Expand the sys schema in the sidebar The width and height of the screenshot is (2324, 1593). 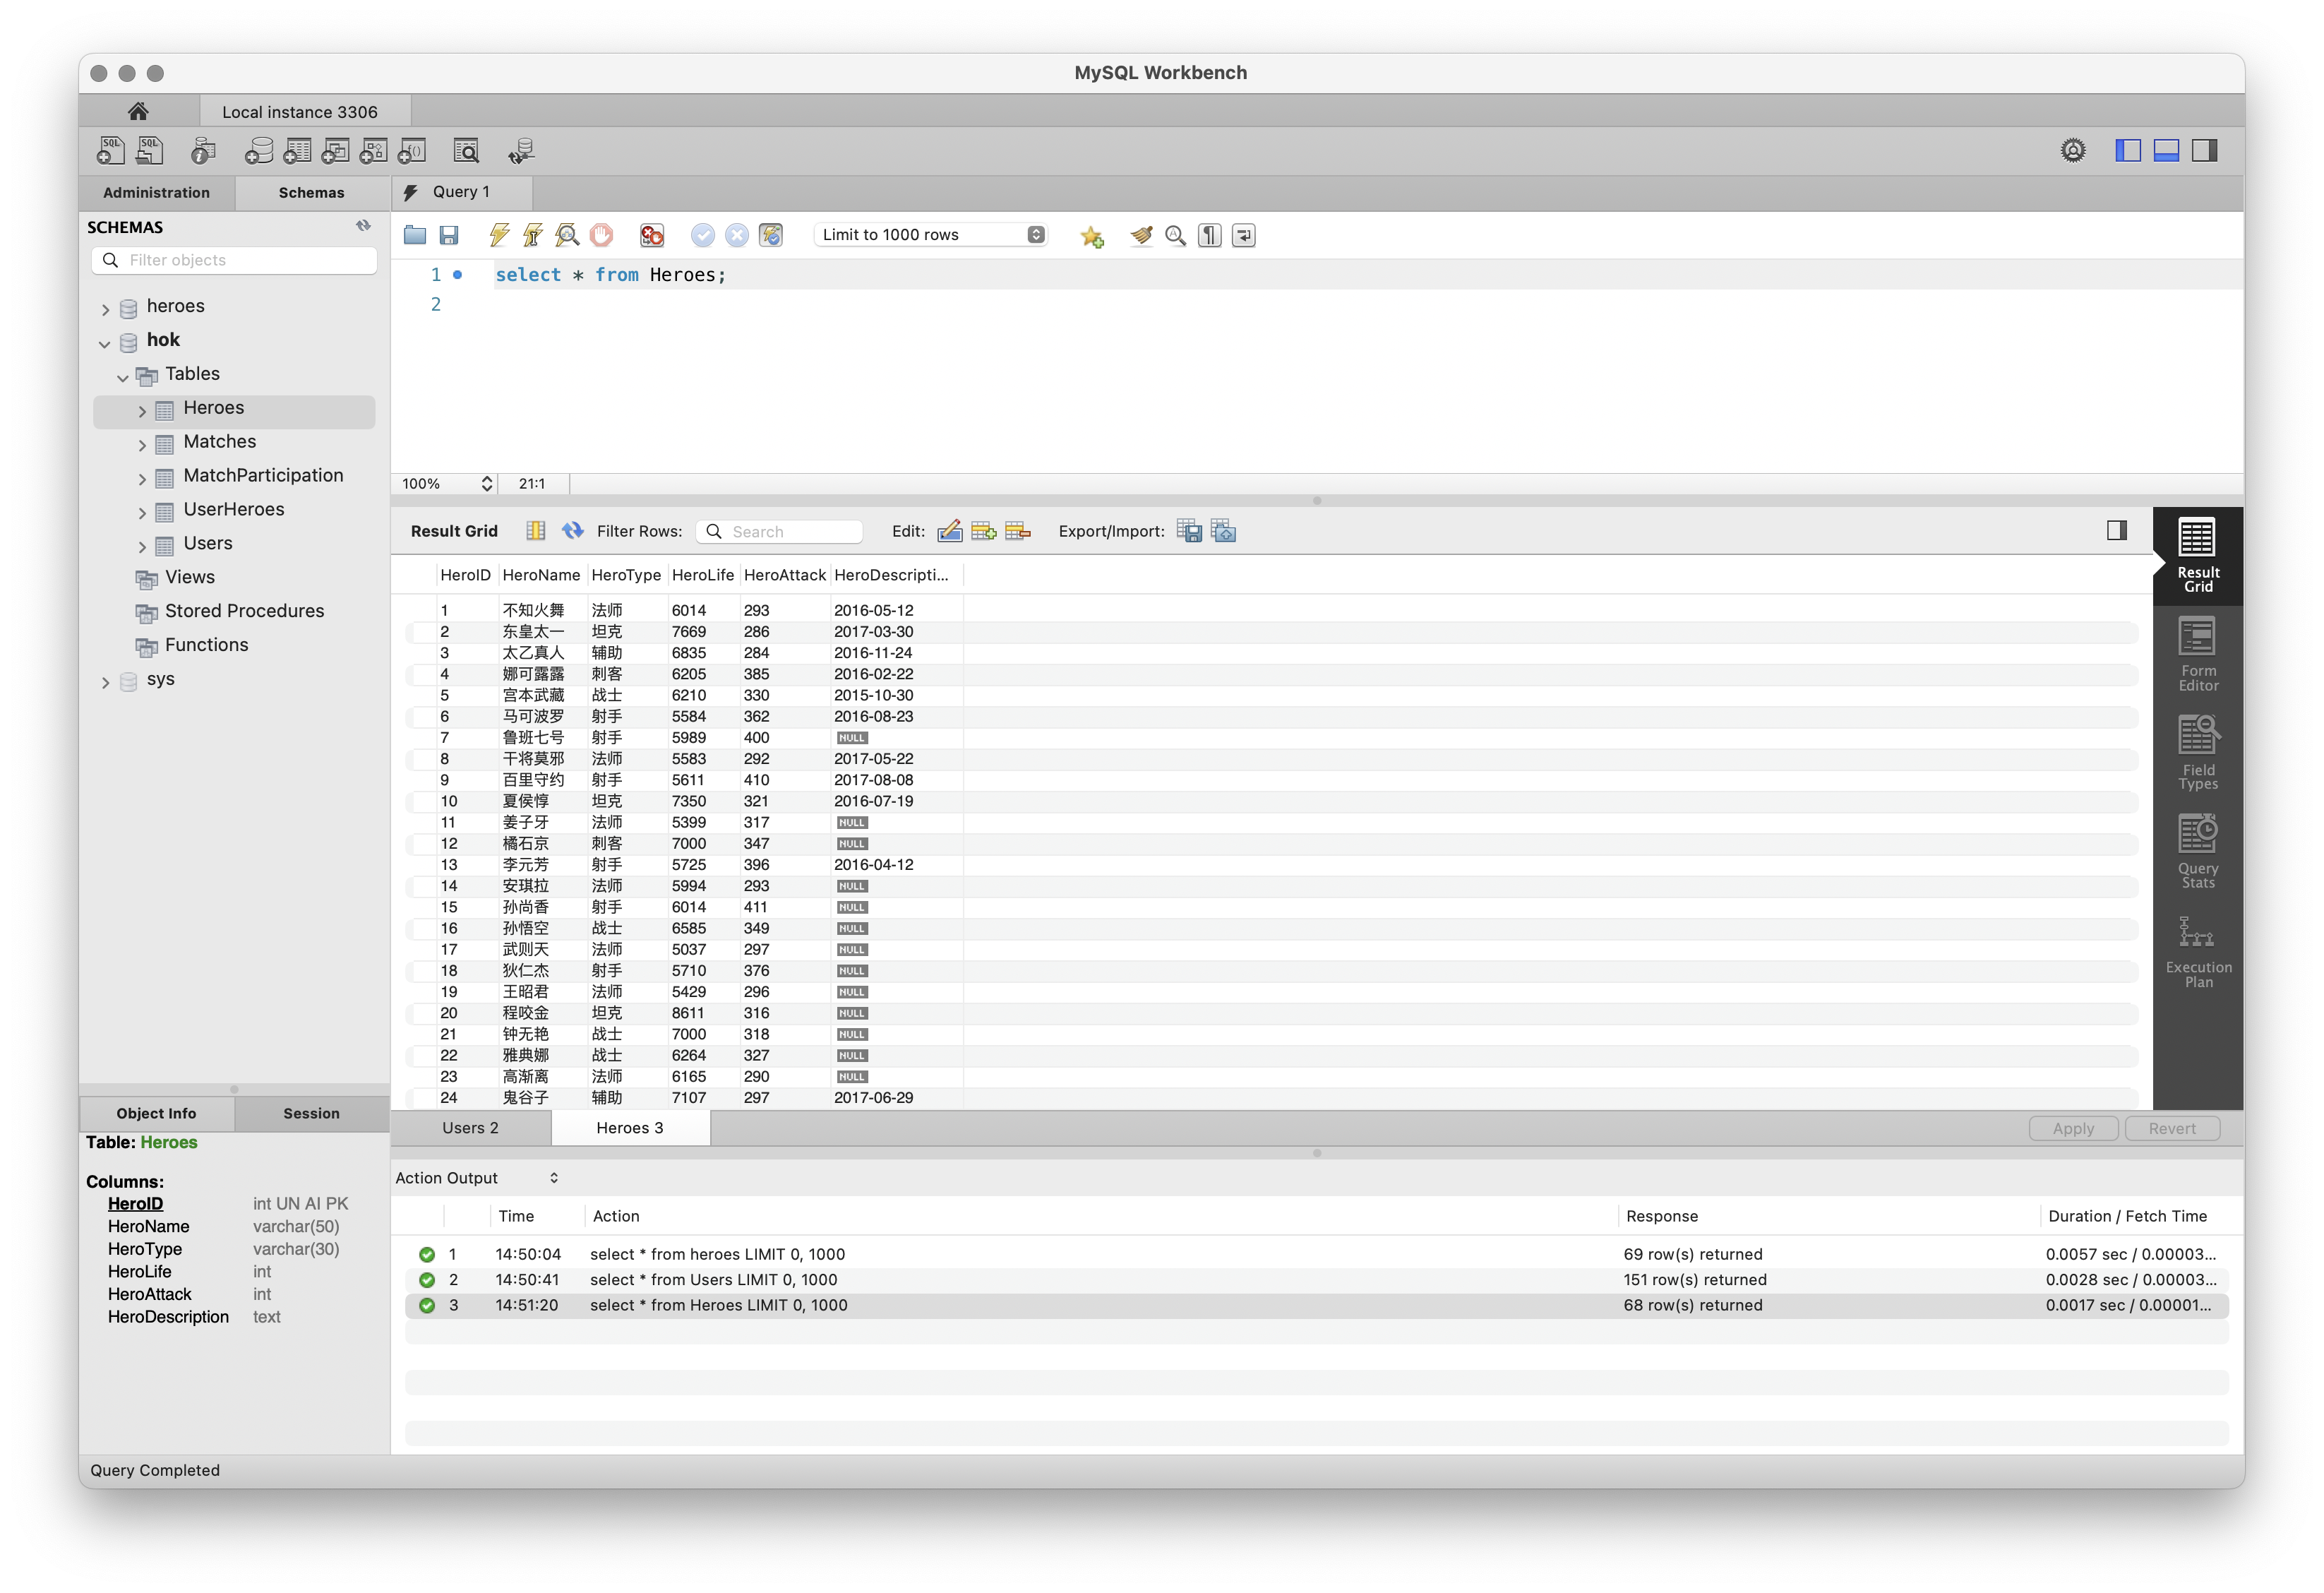[104, 681]
